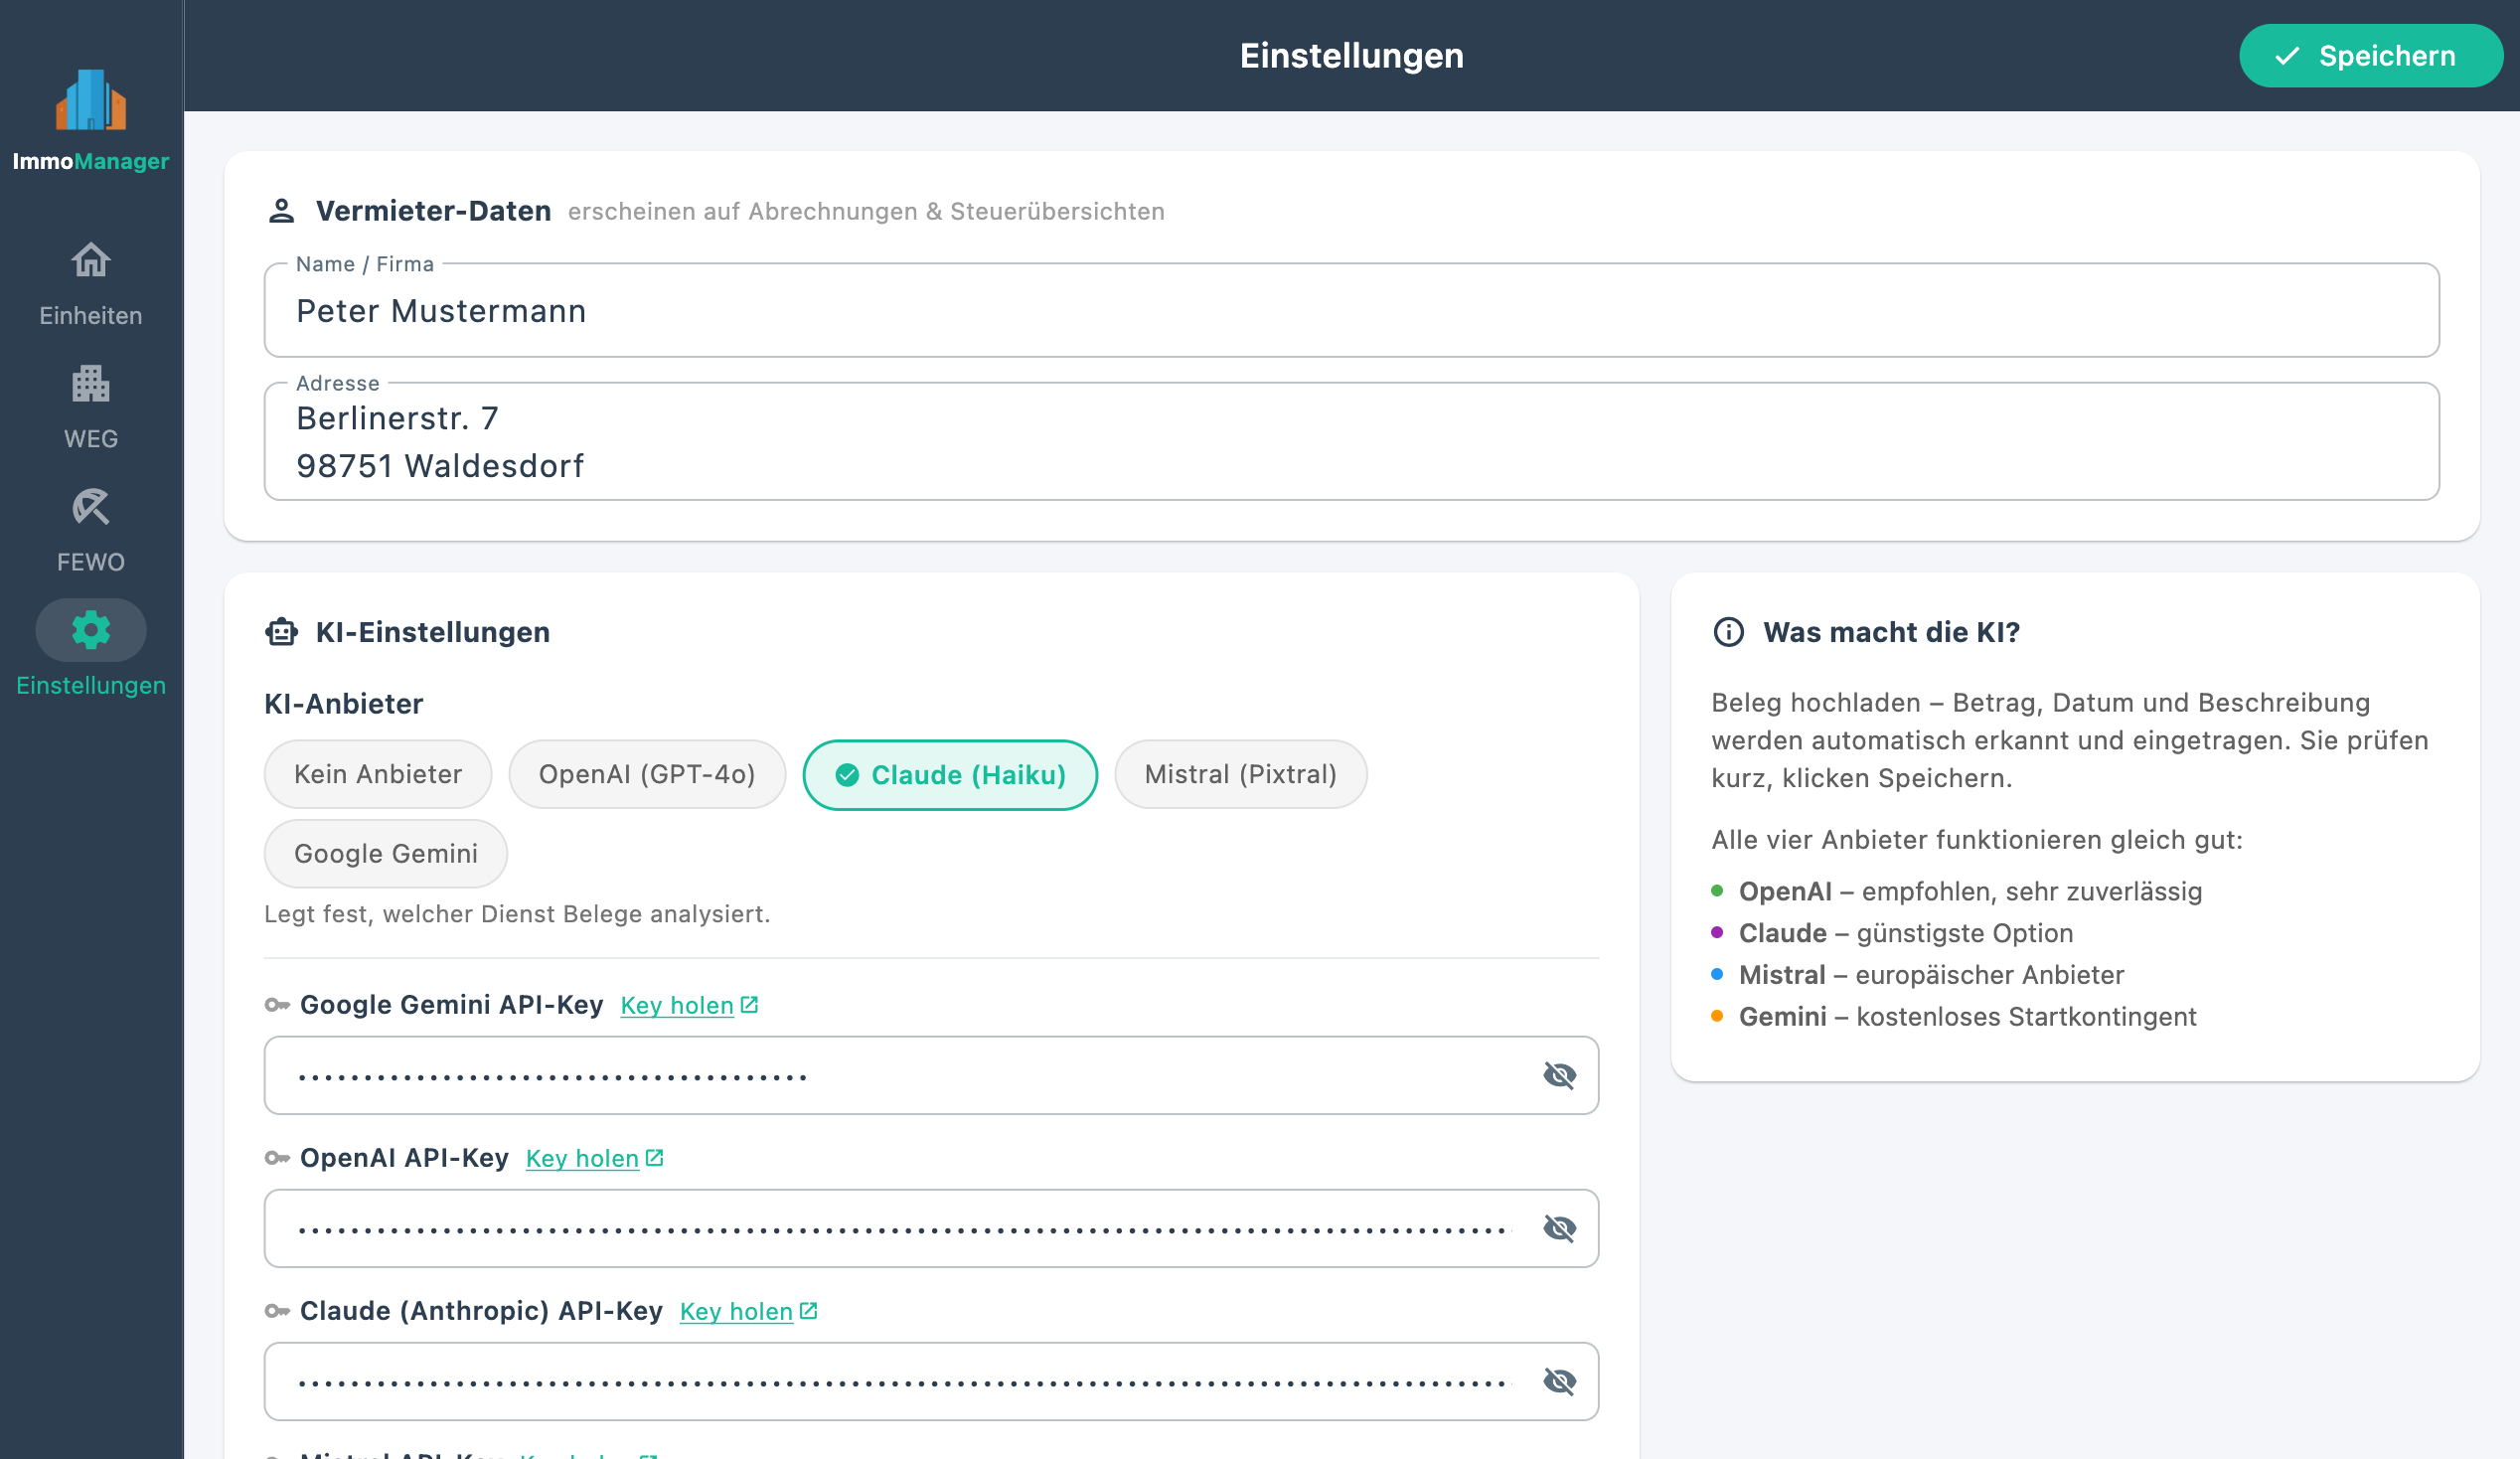Go to FEWO in the sidebar

tap(91, 562)
